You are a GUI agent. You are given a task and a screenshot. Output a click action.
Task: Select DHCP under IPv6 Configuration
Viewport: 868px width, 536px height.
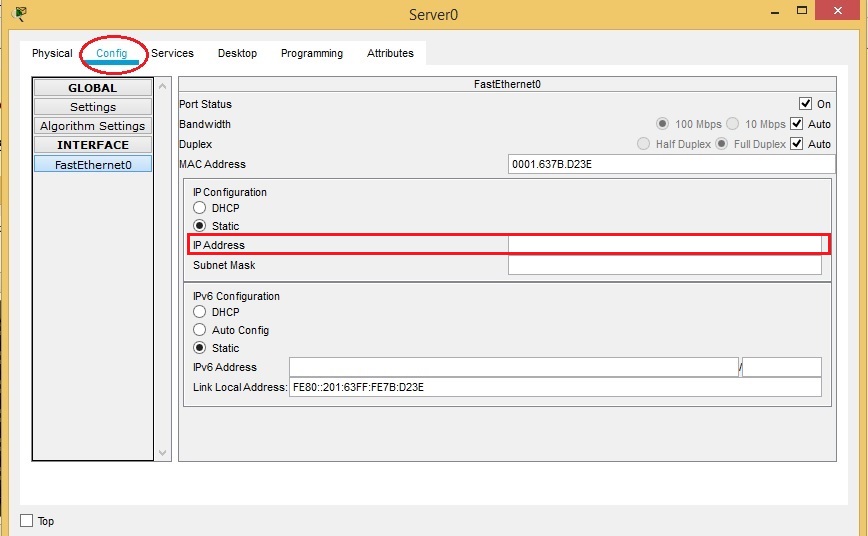pos(200,312)
